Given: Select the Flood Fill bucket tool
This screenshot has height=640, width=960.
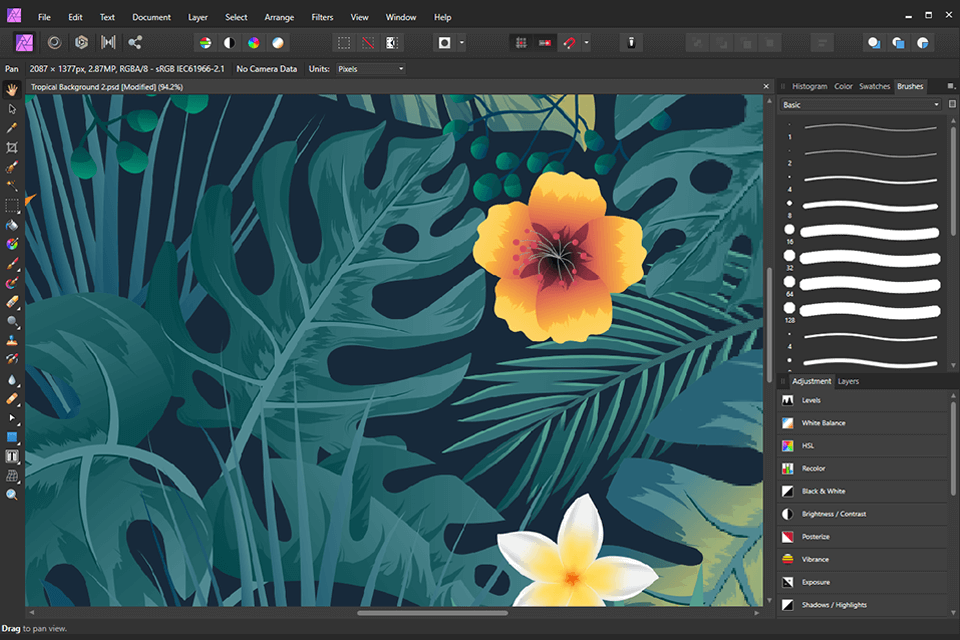Looking at the screenshot, I should coord(12,225).
